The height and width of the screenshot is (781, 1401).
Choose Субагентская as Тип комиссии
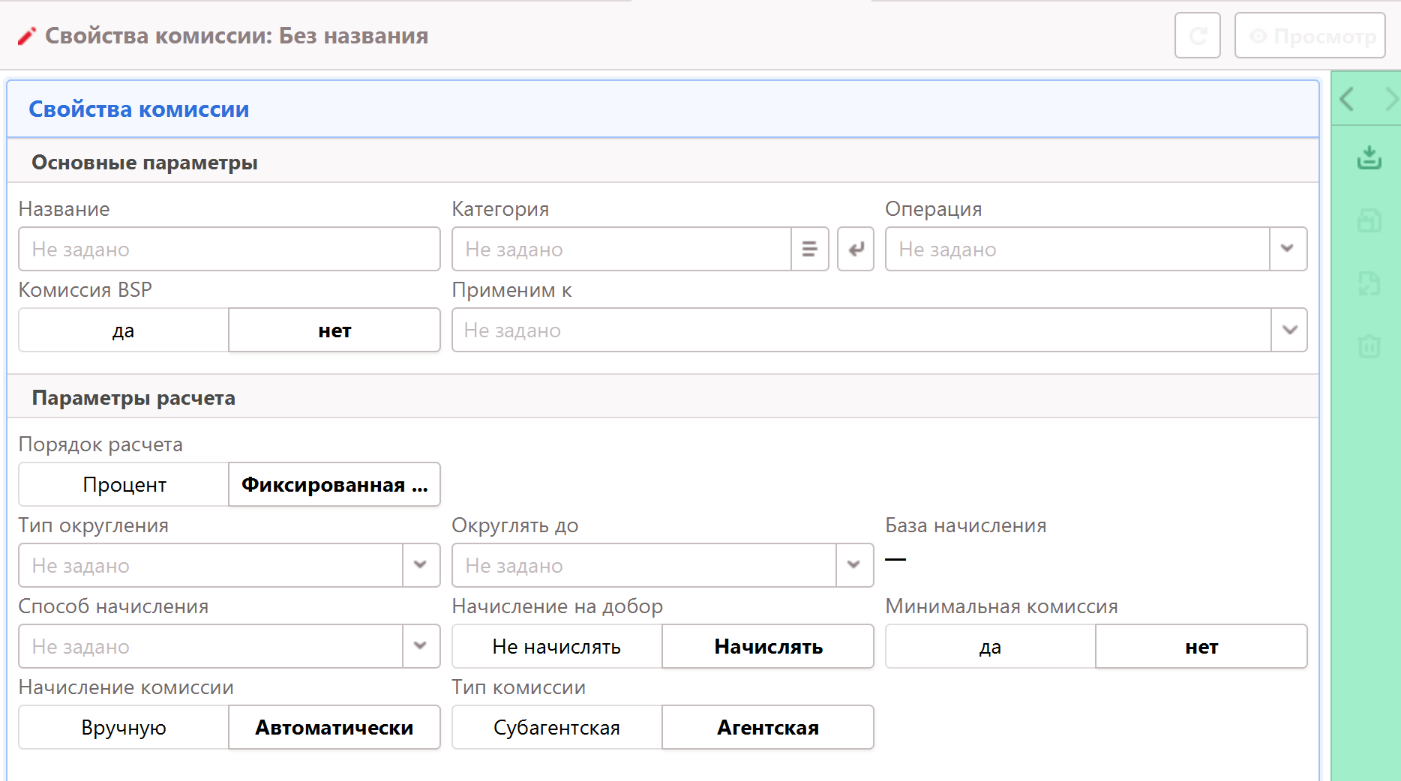557,728
